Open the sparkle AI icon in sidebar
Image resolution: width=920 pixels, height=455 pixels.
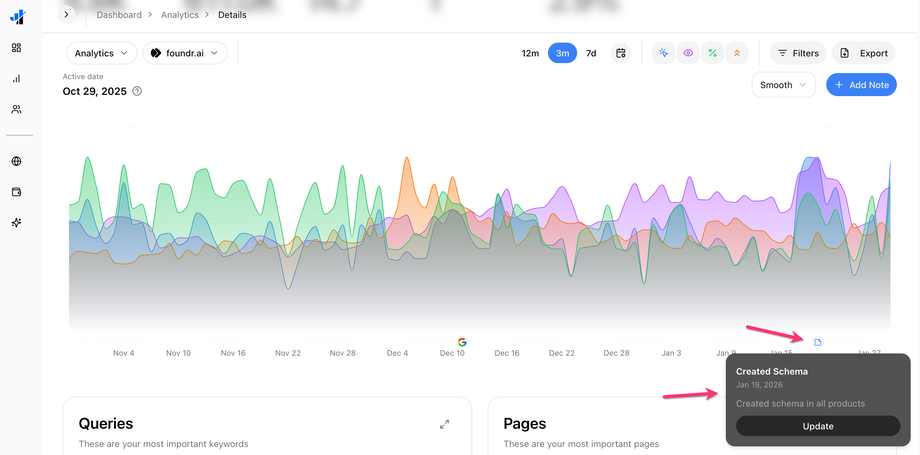[x=16, y=223]
